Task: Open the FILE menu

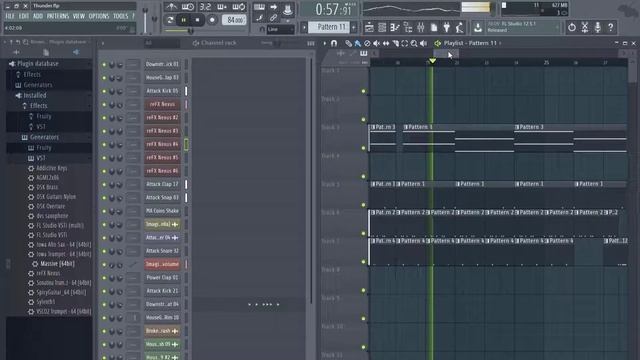Action: pyautogui.click(x=10, y=16)
